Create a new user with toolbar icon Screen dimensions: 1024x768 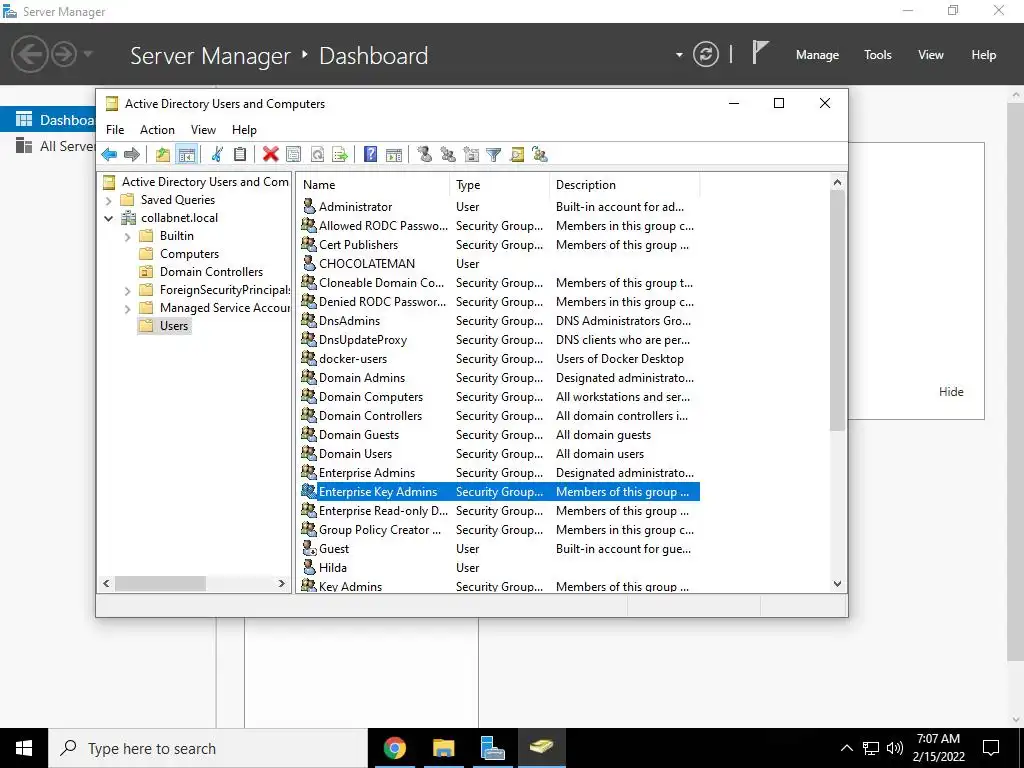point(424,155)
